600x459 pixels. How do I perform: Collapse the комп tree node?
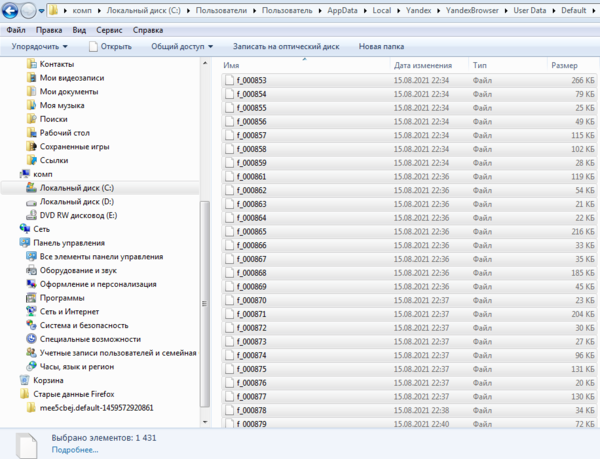[x=12, y=174]
